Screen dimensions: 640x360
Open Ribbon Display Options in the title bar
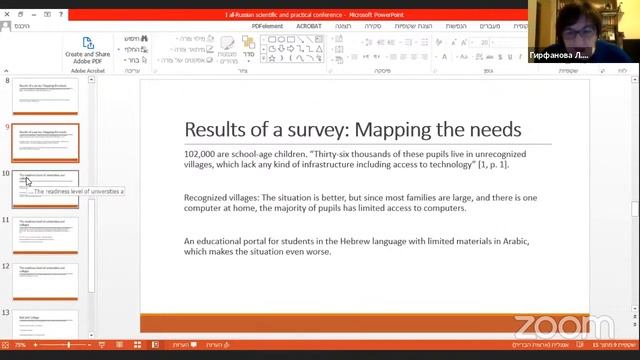(47, 14)
